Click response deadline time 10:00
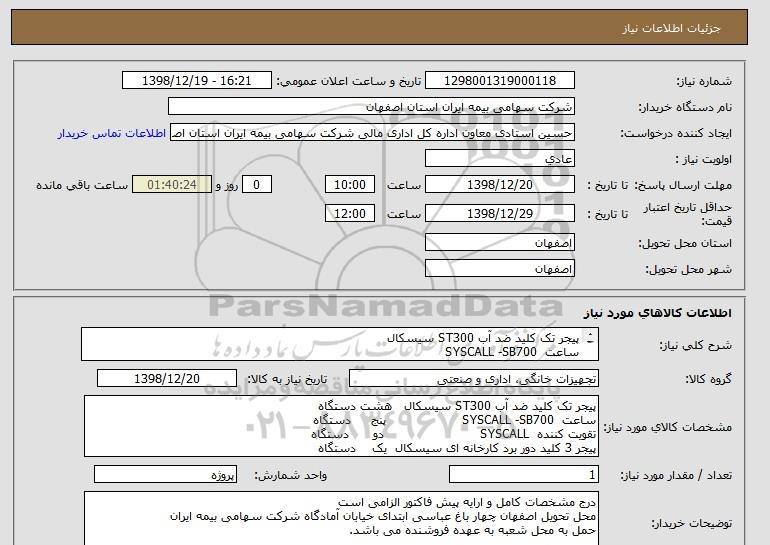This screenshot has width=770, height=545. [x=350, y=185]
